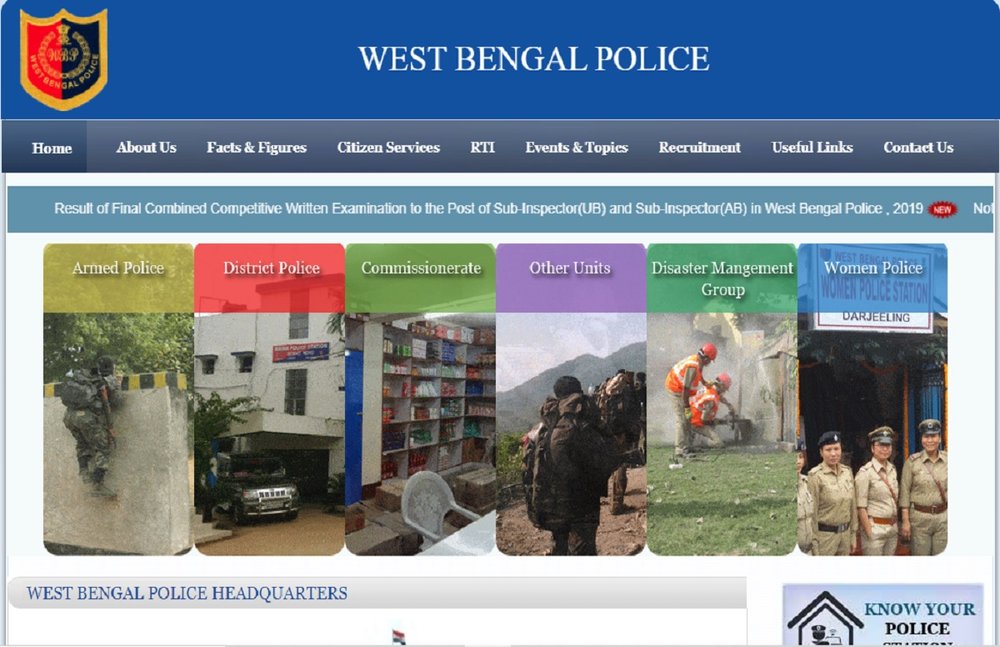Screen dimensions: 1000x647
Task: Go to the Contact Us page
Action: tap(918, 147)
